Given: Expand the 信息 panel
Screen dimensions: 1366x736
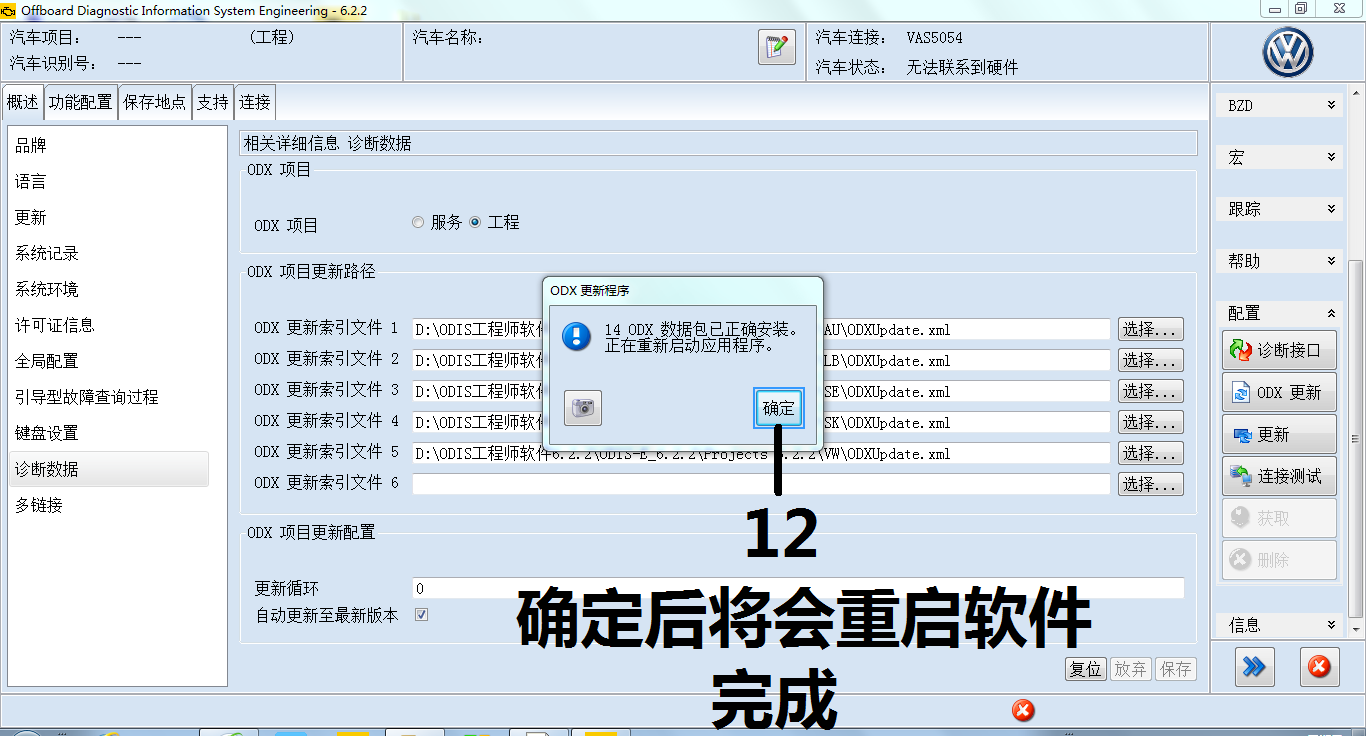Looking at the screenshot, I should pyautogui.click(x=1280, y=625).
